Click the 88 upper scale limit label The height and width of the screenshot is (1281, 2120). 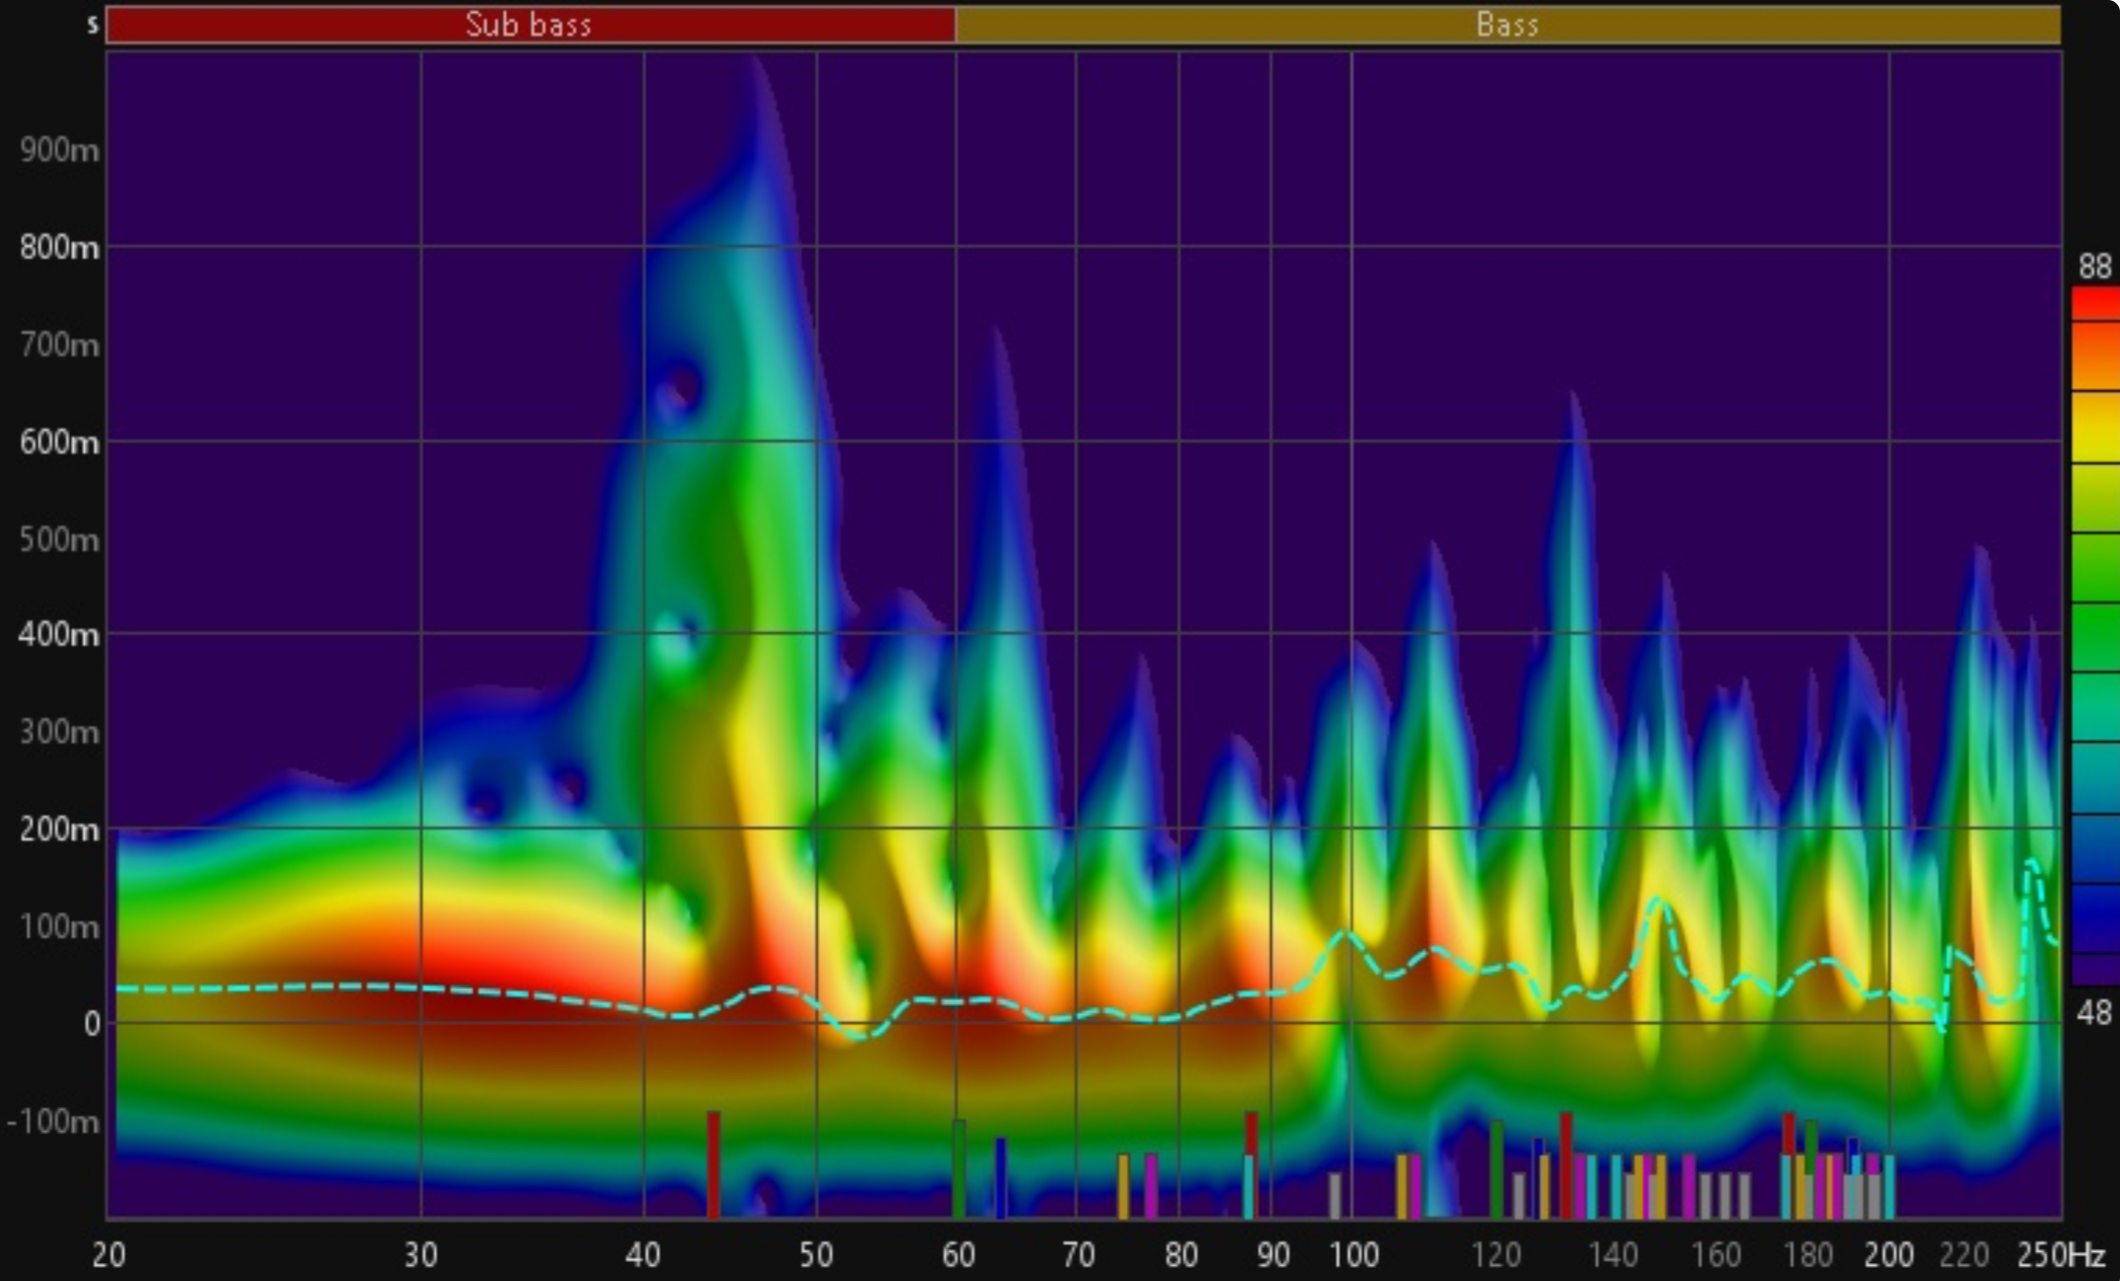pos(2094,267)
